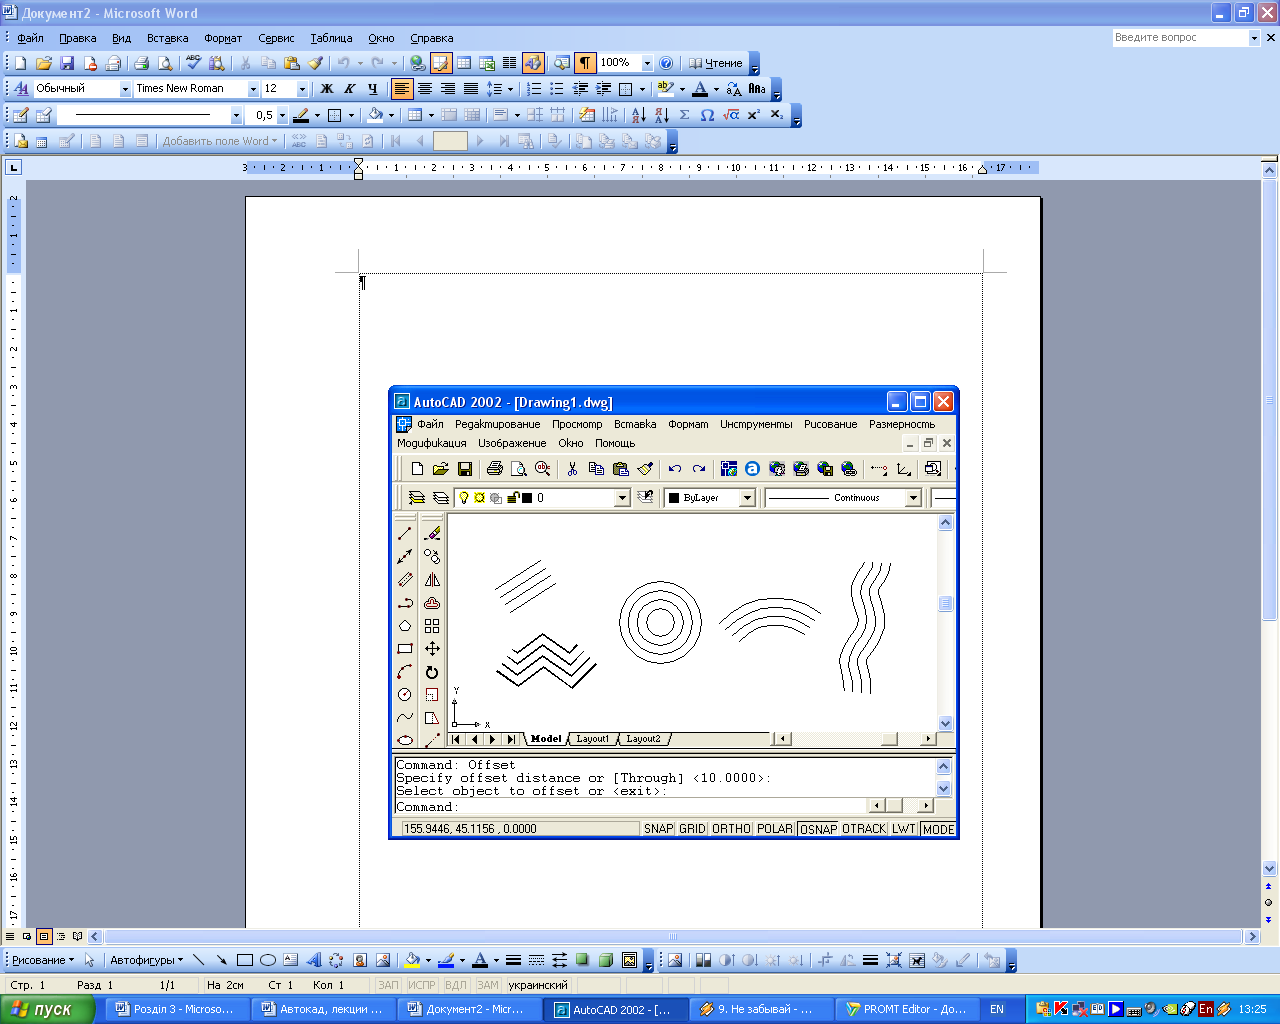Click the Highlight color marker button
1280x1024 pixels.
pyautogui.click(x=666, y=89)
